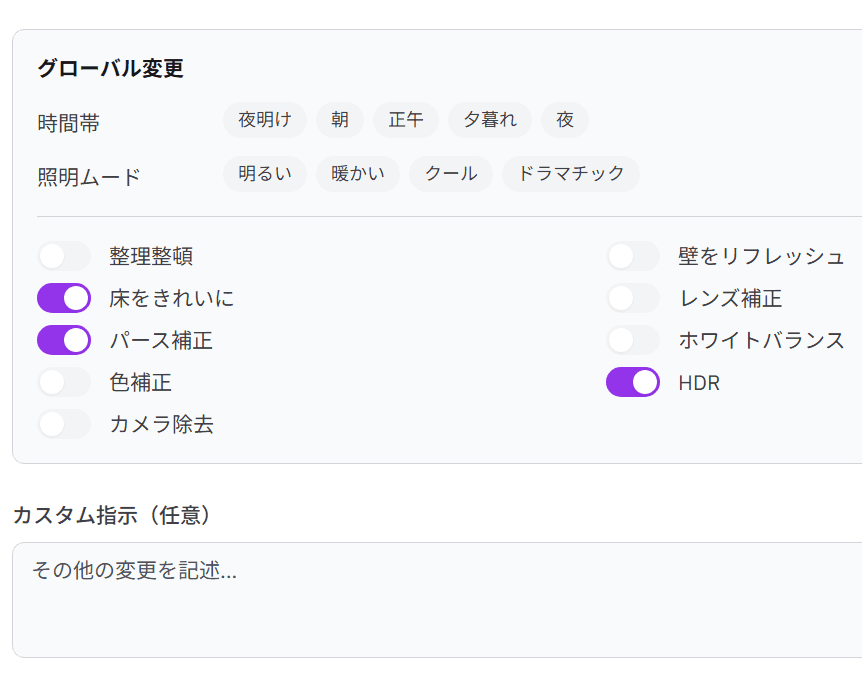862x684 pixels.
Task: Click the カスタム指示（任意） field label
Action: pyautogui.click(x=112, y=515)
